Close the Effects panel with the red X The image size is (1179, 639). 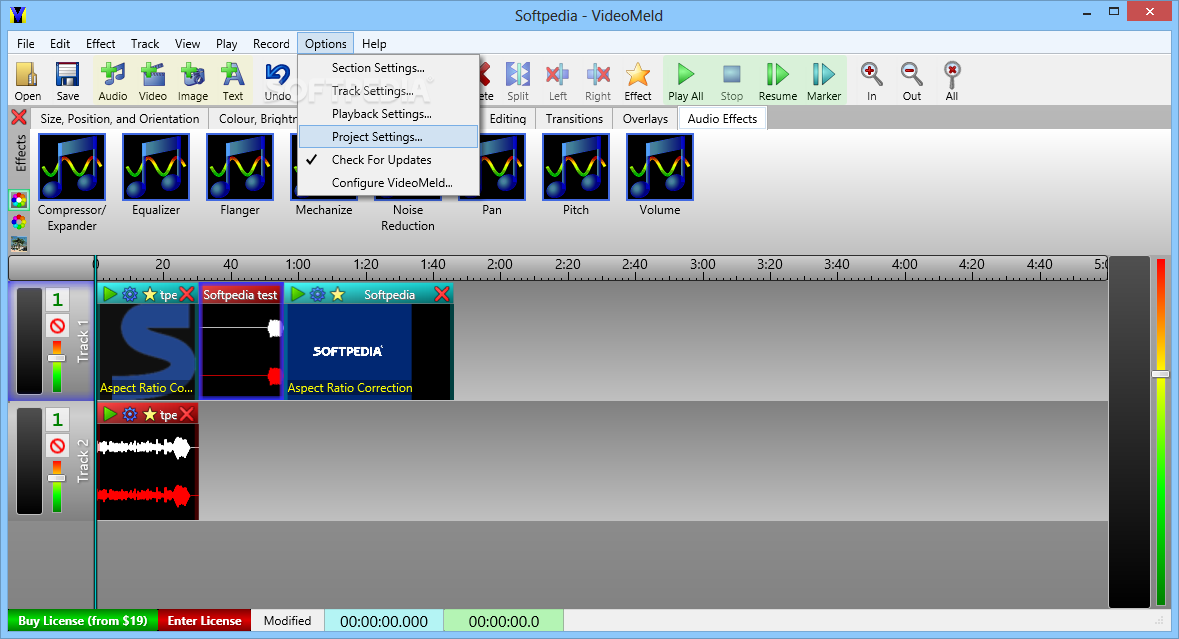pyautogui.click(x=19, y=117)
